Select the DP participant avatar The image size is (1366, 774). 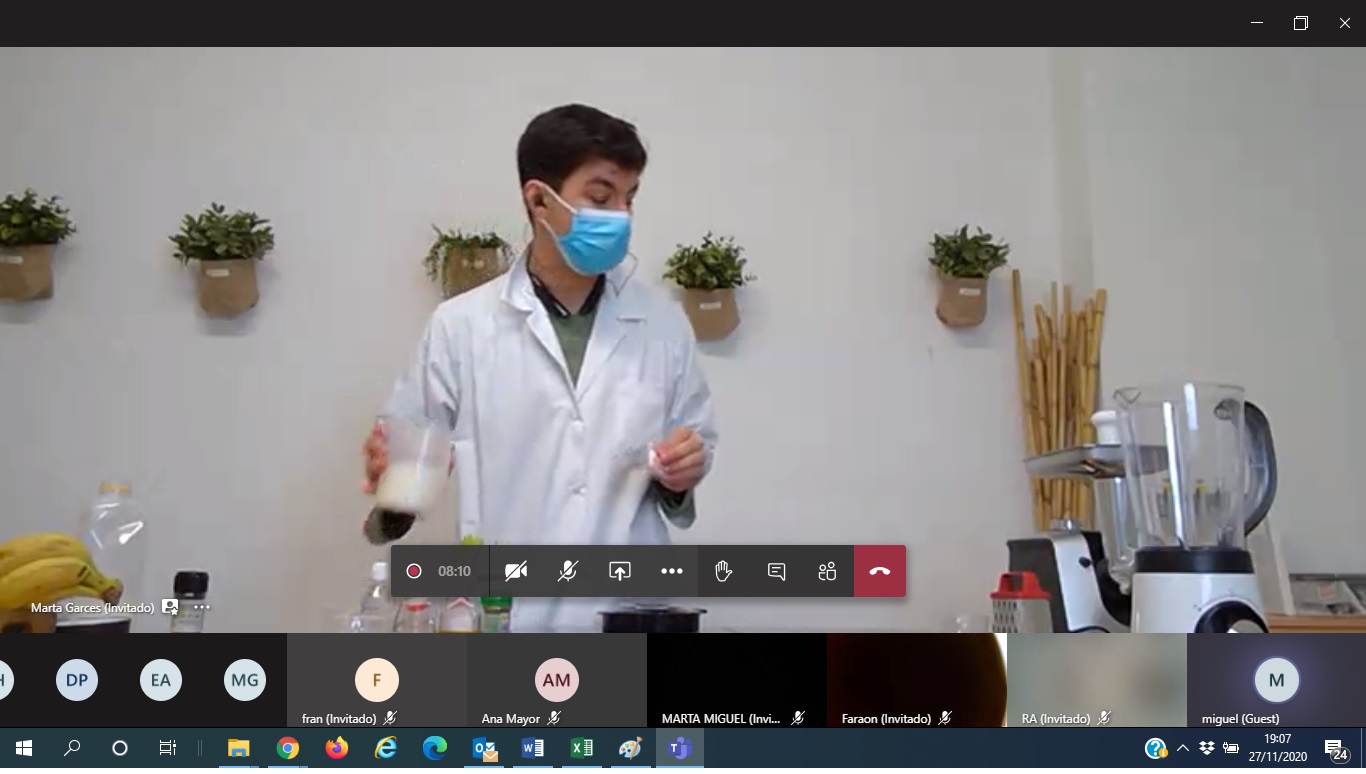[77, 680]
